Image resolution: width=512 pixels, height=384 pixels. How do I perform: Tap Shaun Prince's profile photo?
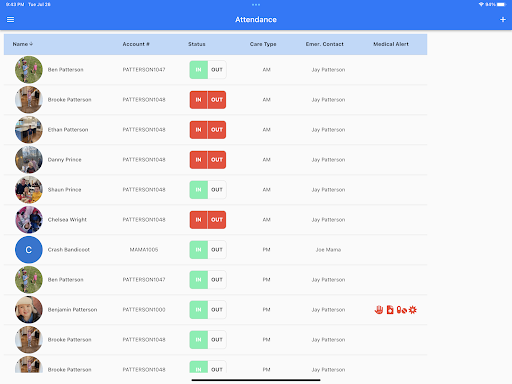29,190
